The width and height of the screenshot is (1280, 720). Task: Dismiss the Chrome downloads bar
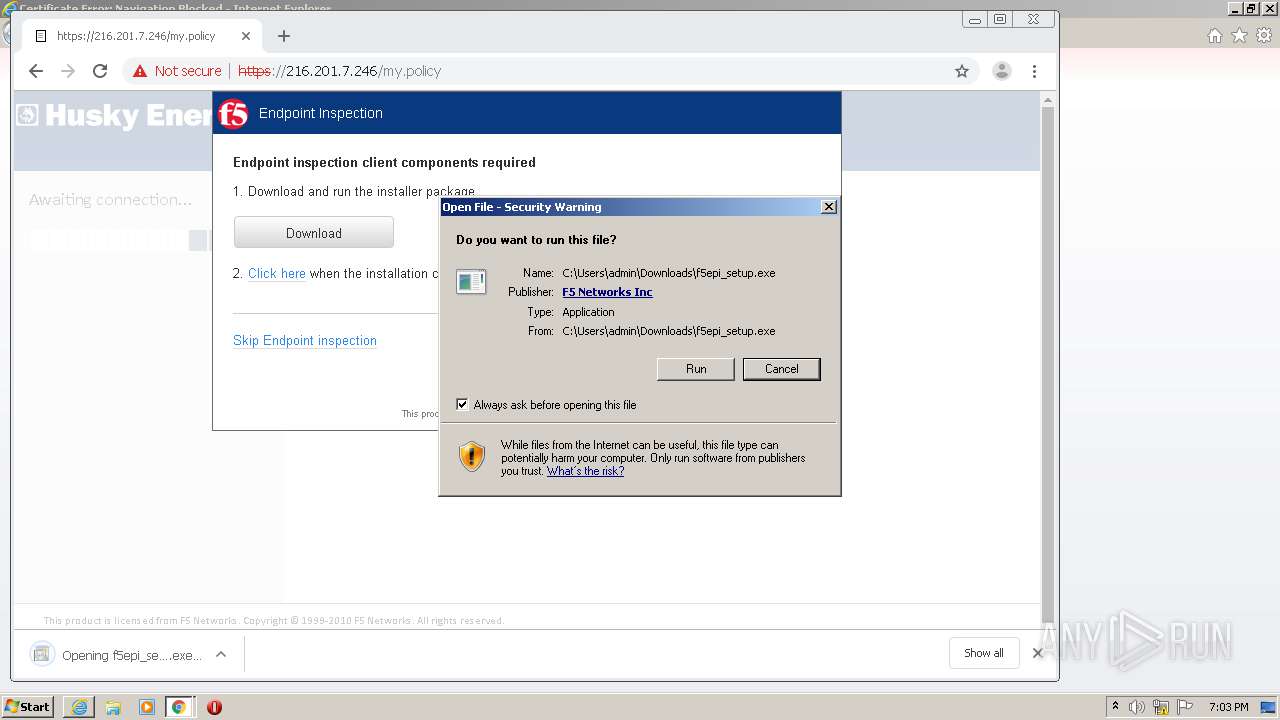point(1038,653)
